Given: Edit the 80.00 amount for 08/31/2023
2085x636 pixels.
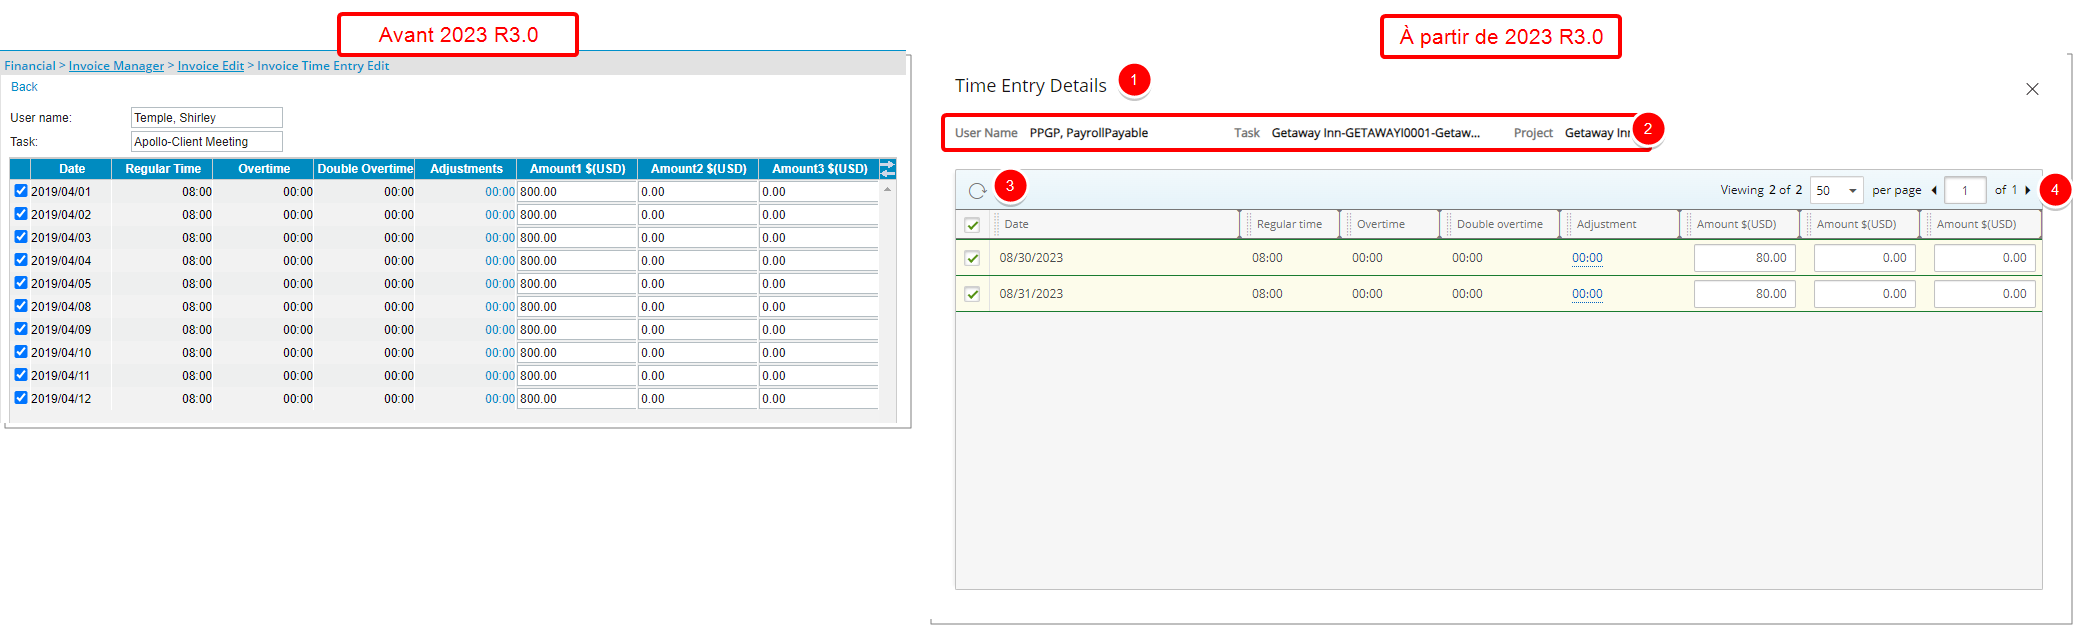Looking at the screenshot, I should (1745, 294).
